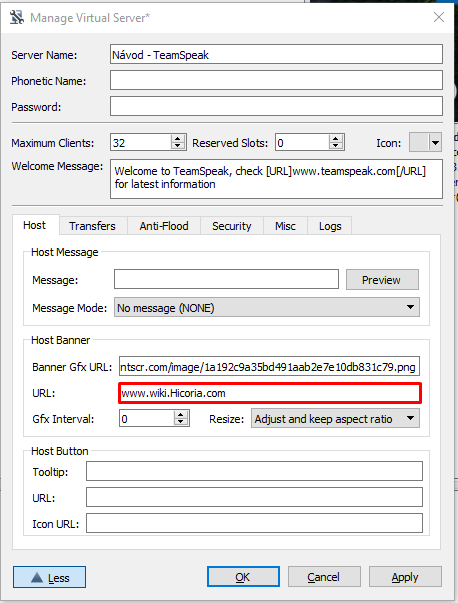The image size is (458, 603).
Task: Decrease Maximum Clients with down arrow
Action: [x=177, y=147]
